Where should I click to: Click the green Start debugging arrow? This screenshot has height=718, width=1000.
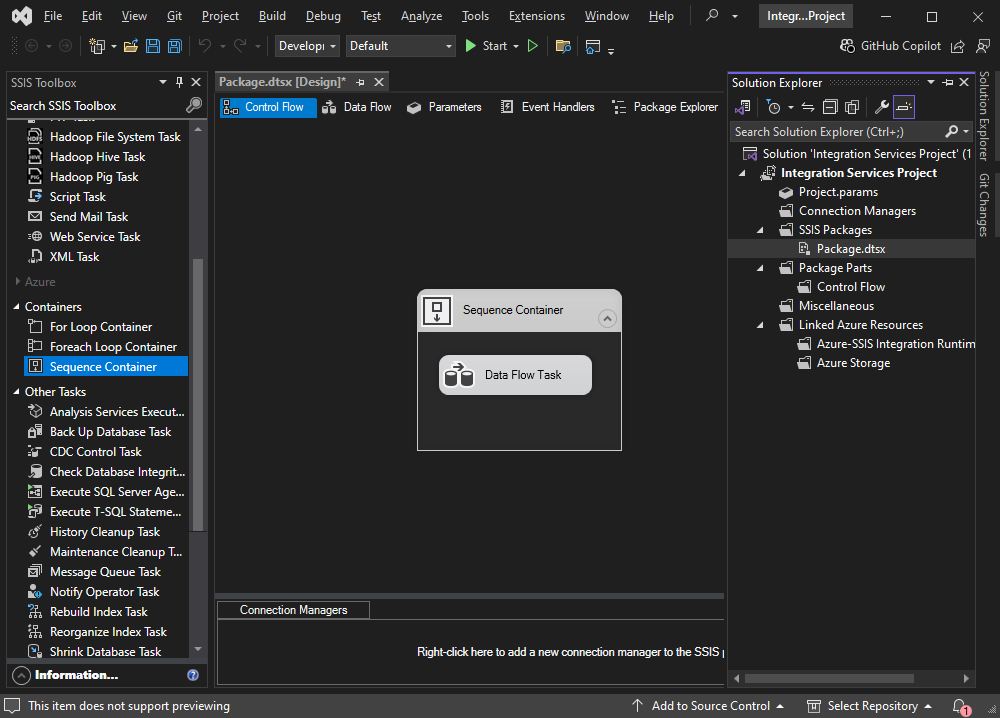[x=471, y=46]
